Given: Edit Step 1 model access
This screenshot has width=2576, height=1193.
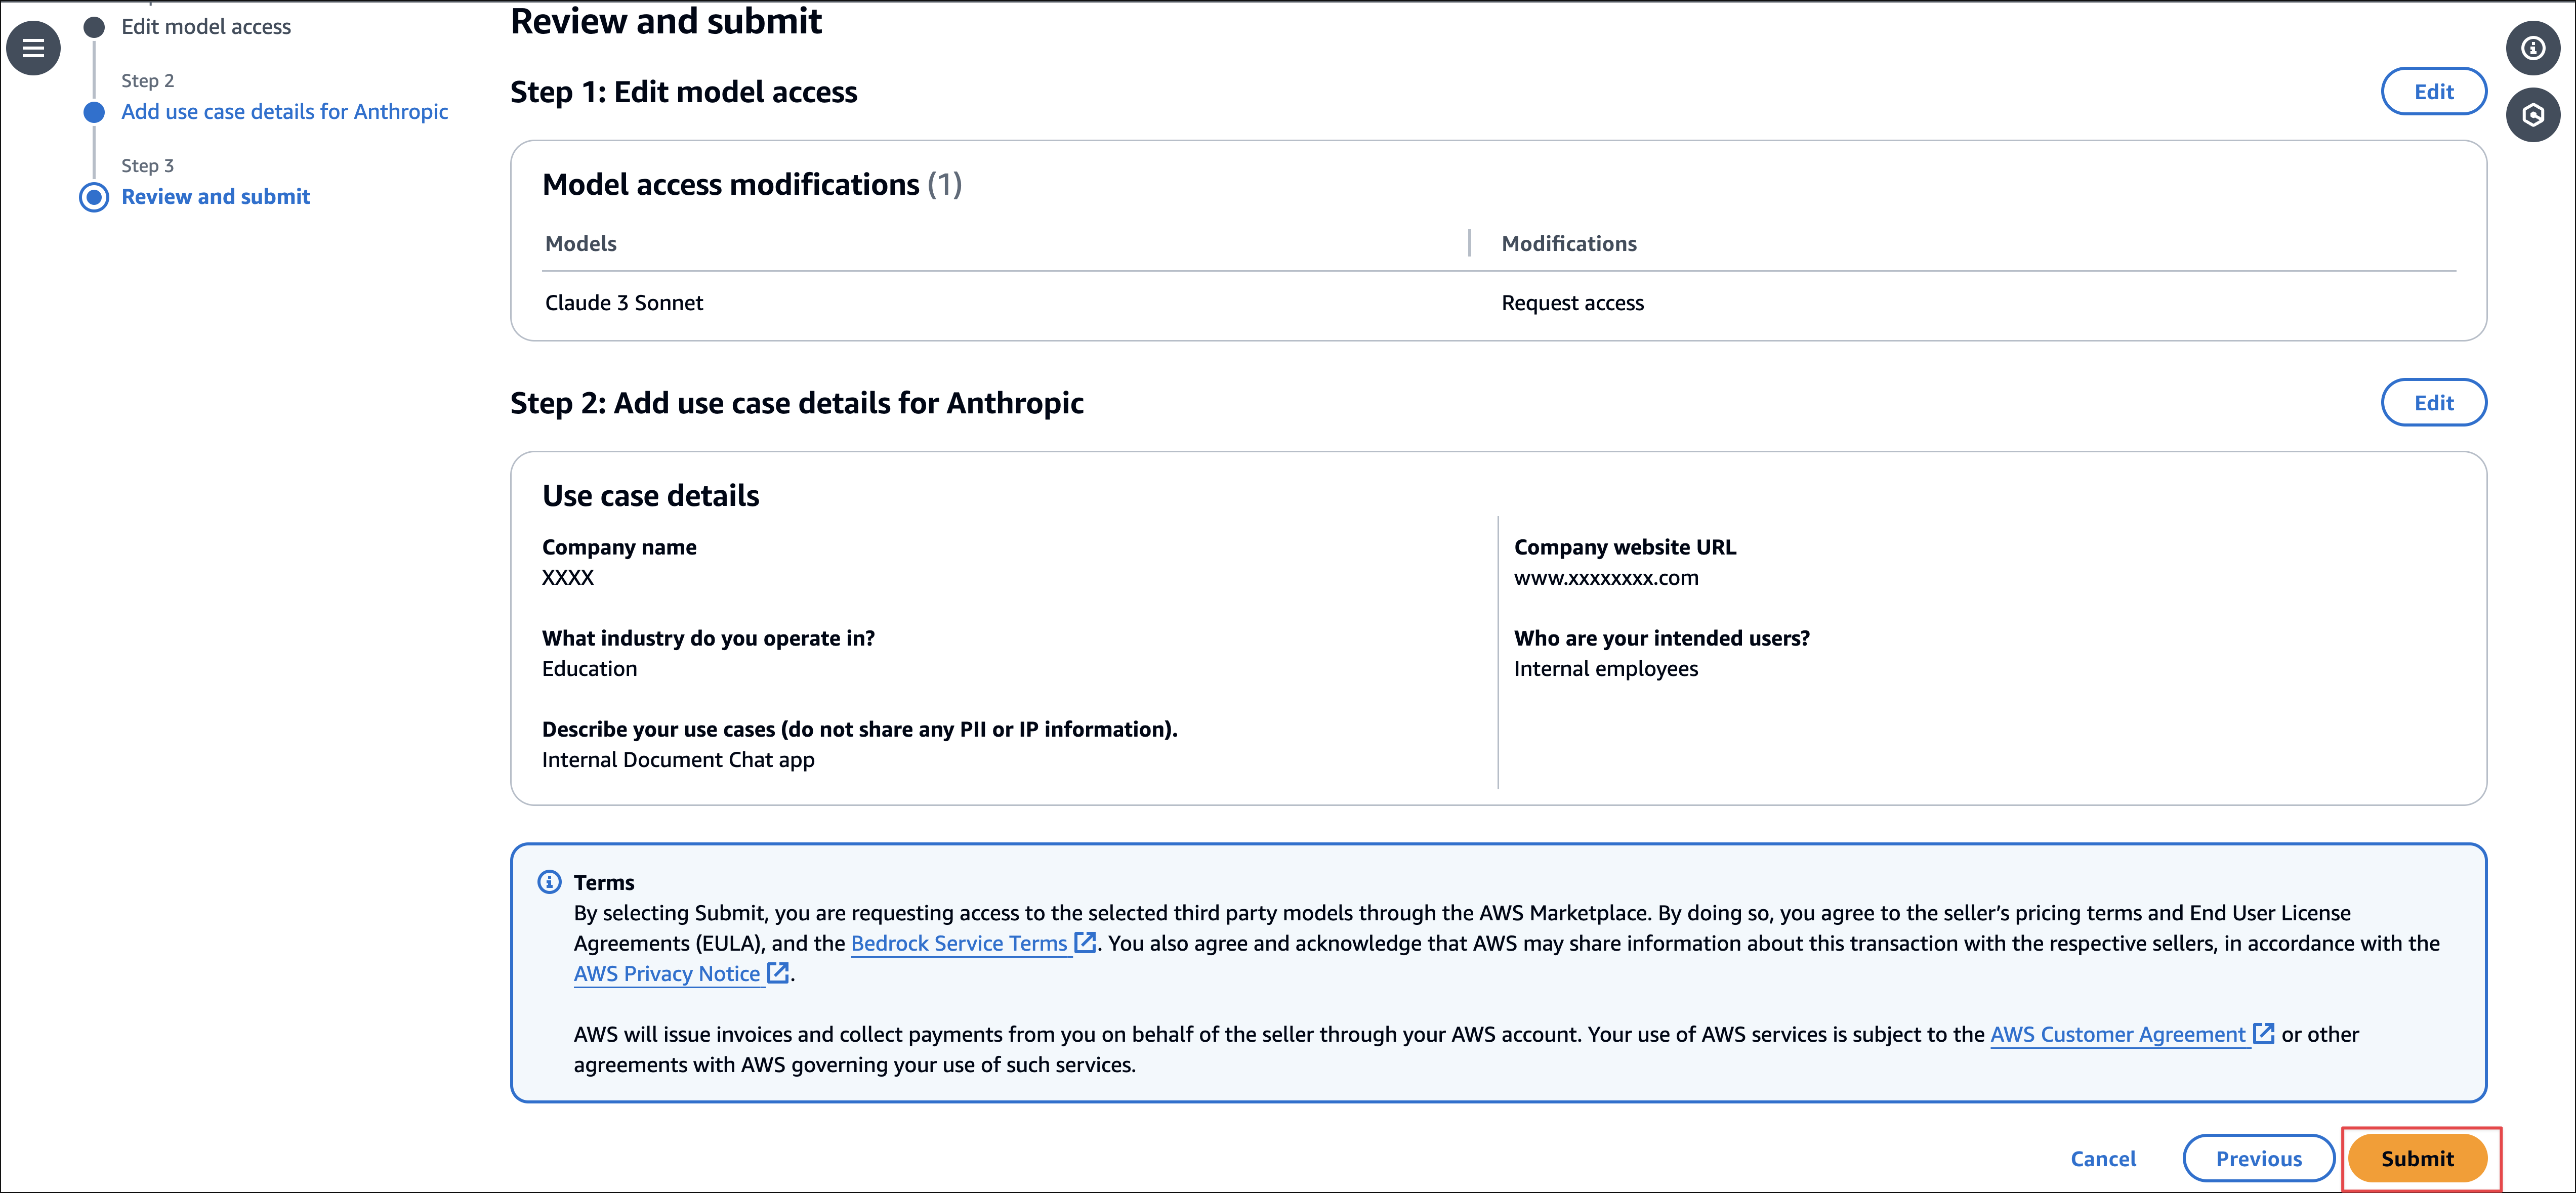Looking at the screenshot, I should 2432,92.
